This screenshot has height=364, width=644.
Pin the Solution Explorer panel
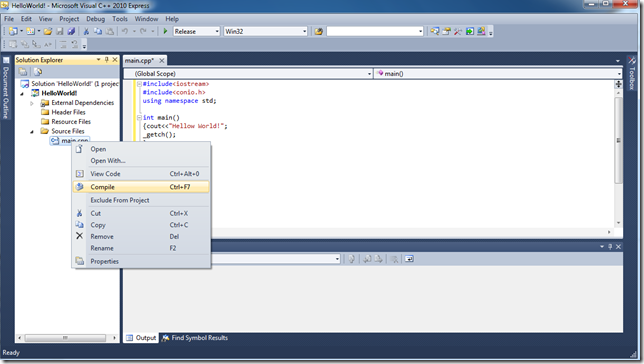click(106, 60)
